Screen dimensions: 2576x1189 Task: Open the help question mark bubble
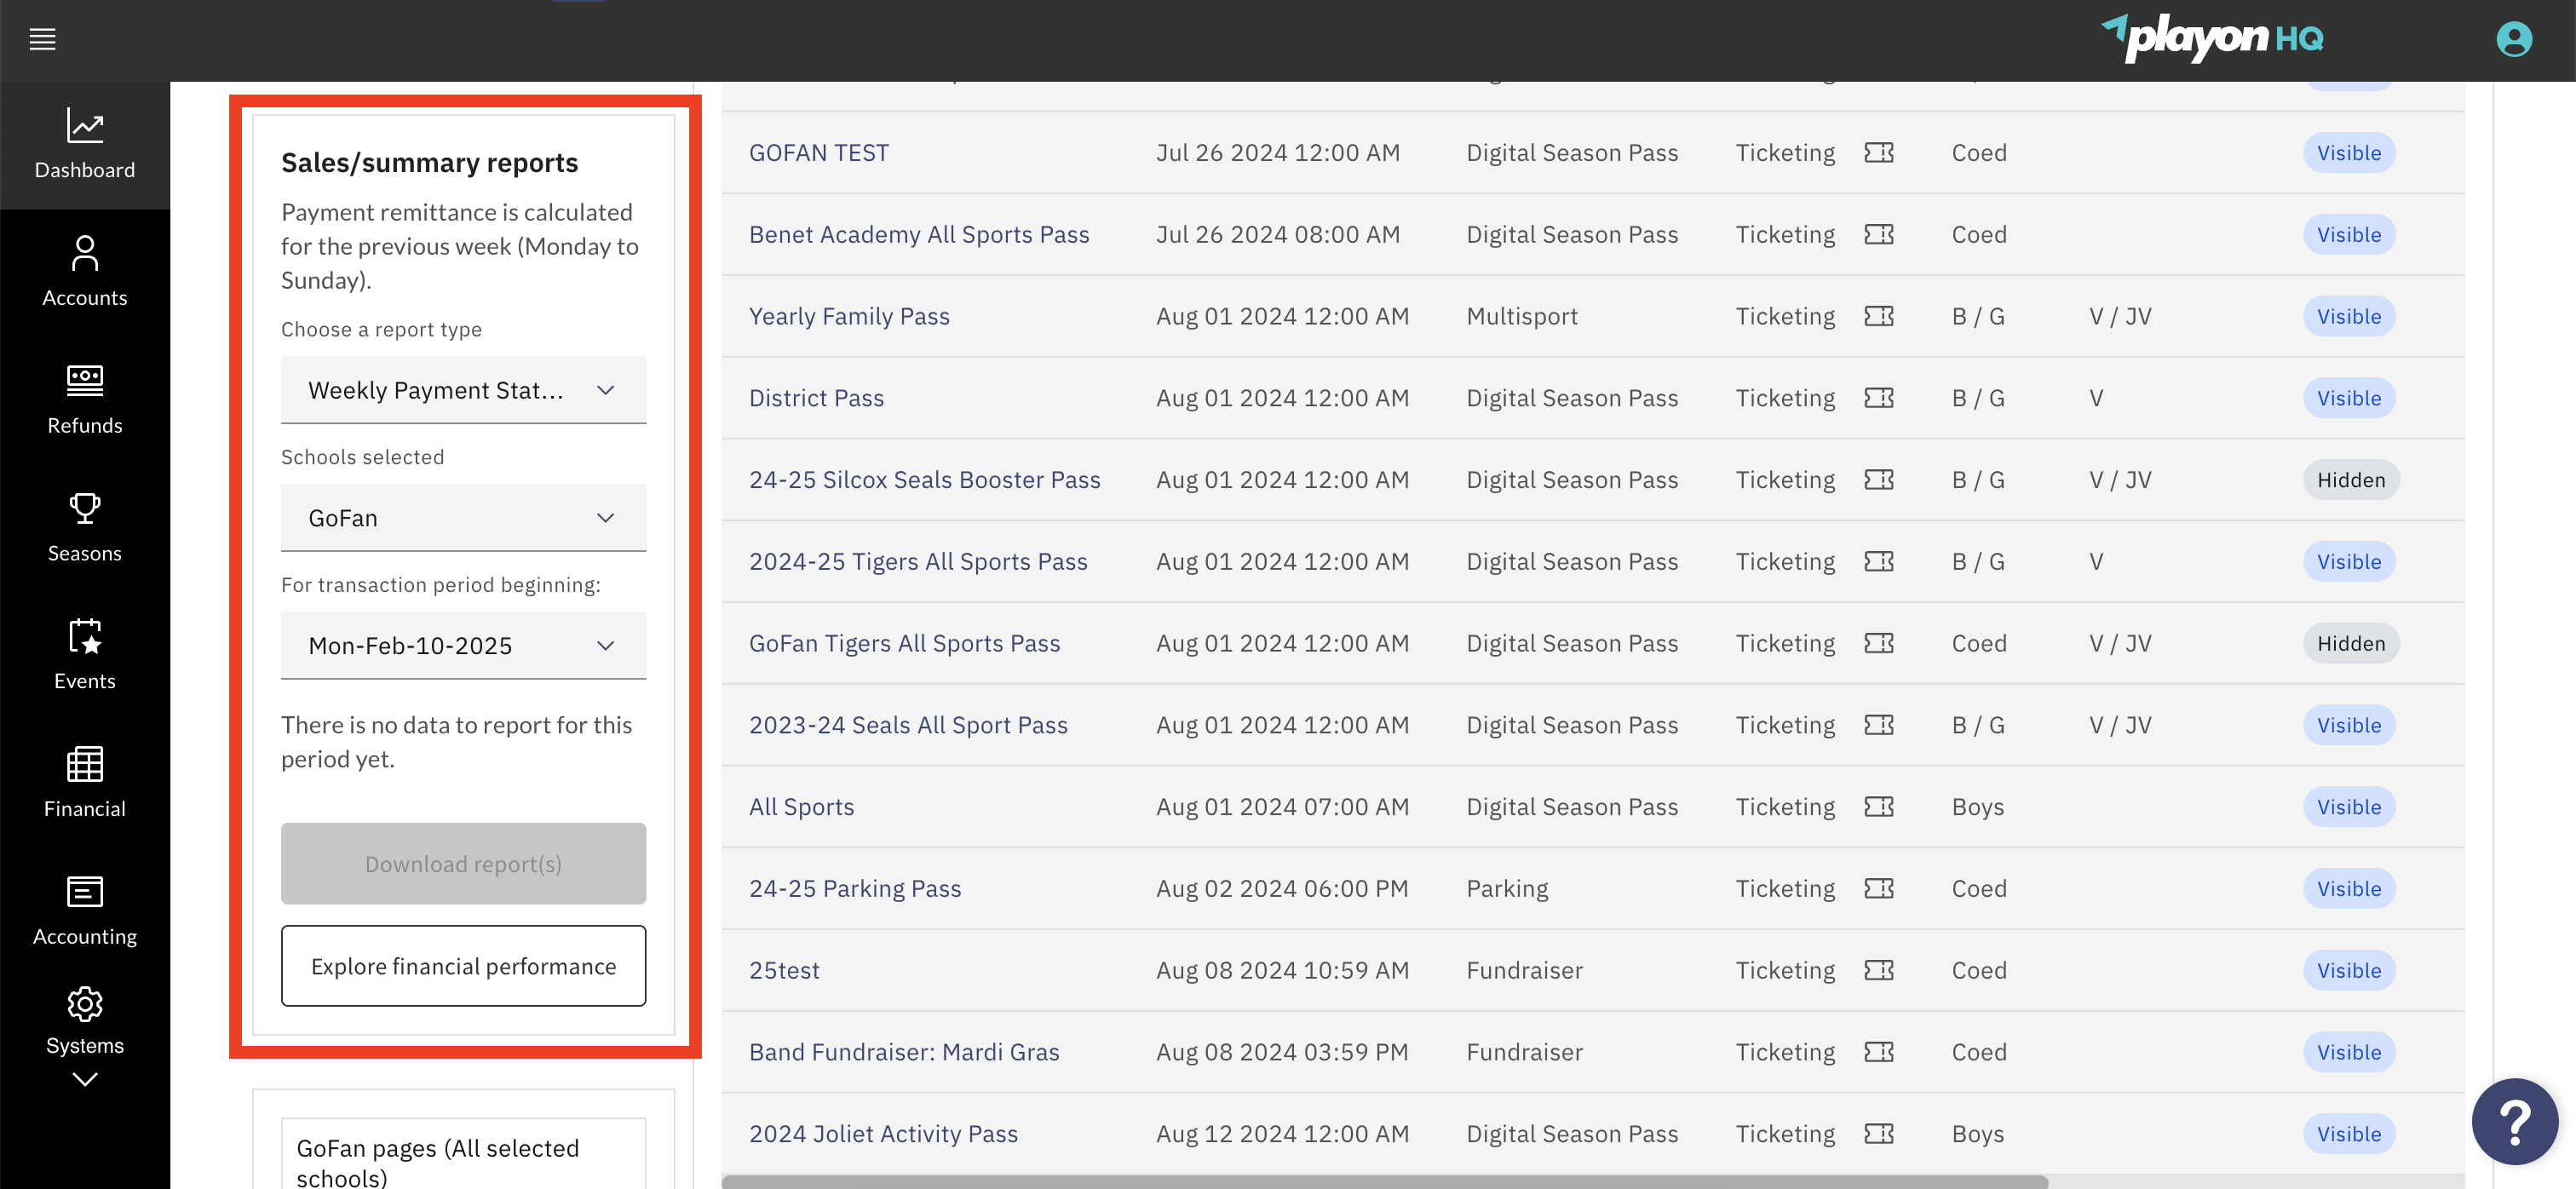[x=2514, y=1122]
